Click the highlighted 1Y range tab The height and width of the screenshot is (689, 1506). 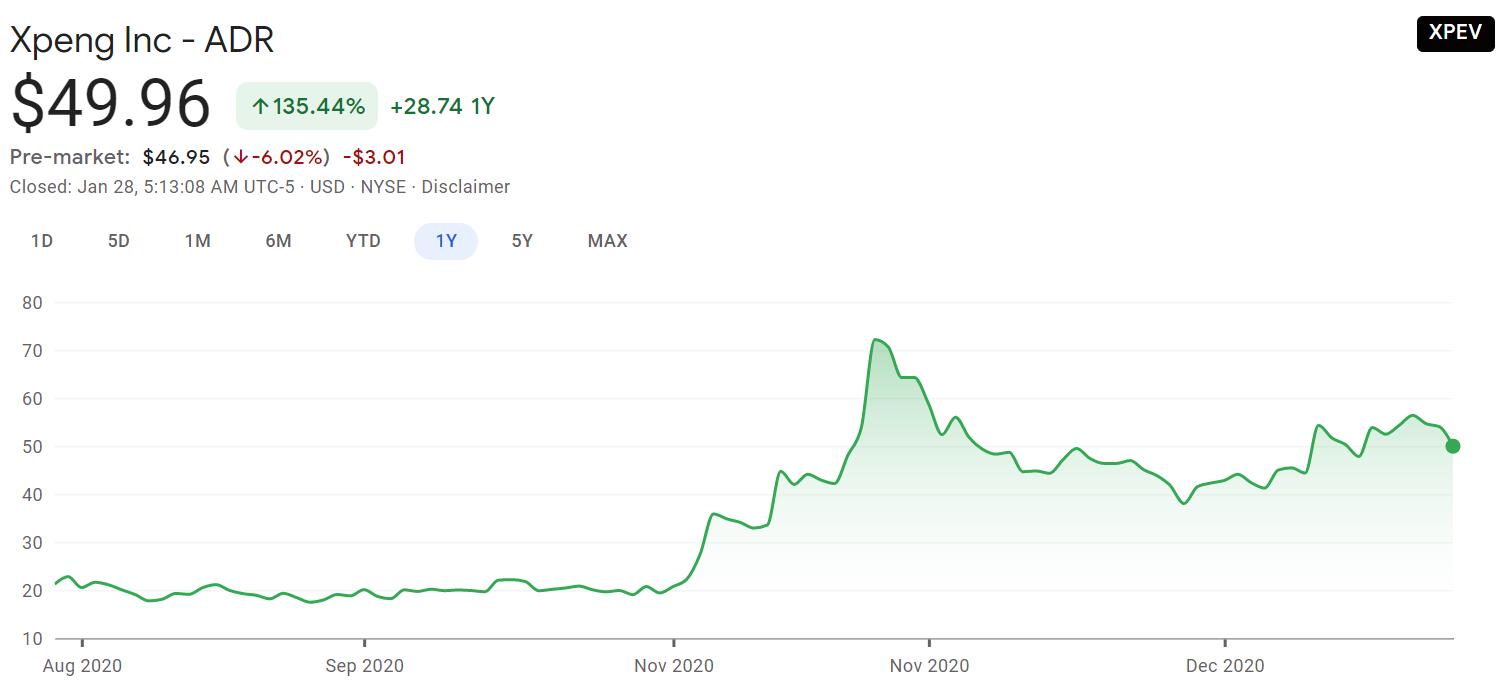click(x=446, y=241)
